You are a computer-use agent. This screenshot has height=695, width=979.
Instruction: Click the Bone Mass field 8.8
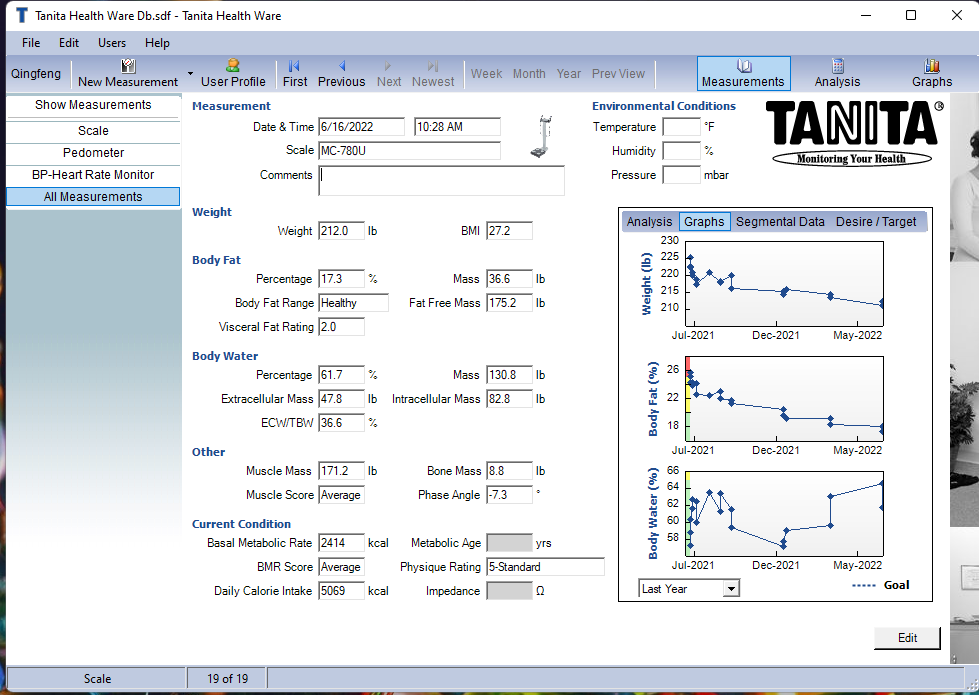[x=509, y=471]
